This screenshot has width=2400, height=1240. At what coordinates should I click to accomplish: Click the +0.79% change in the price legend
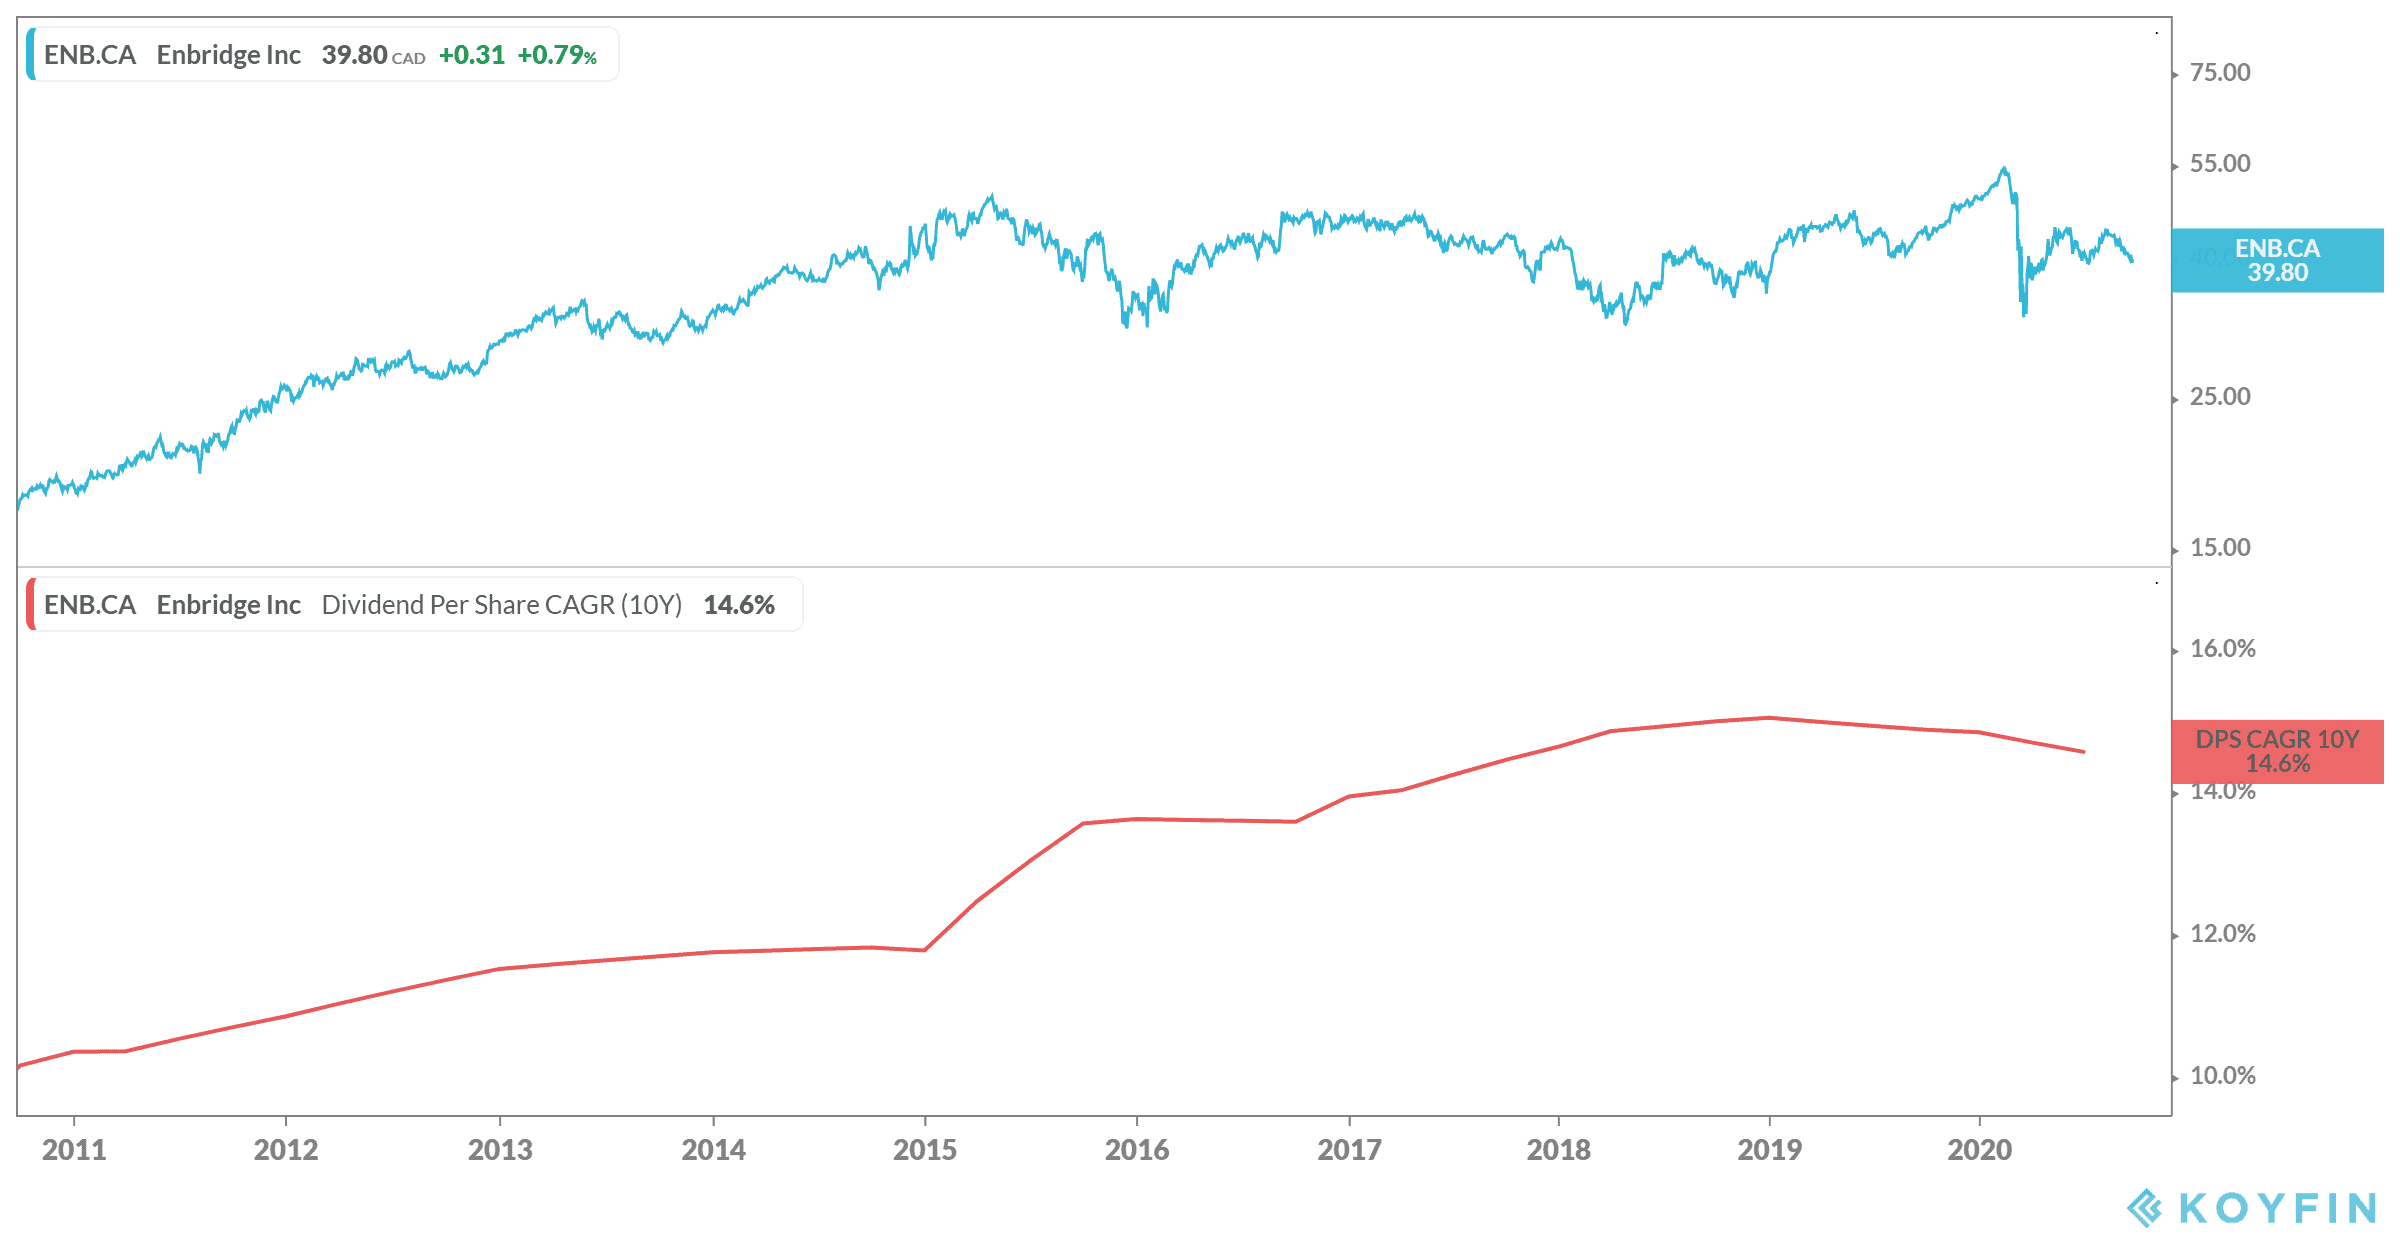[556, 55]
